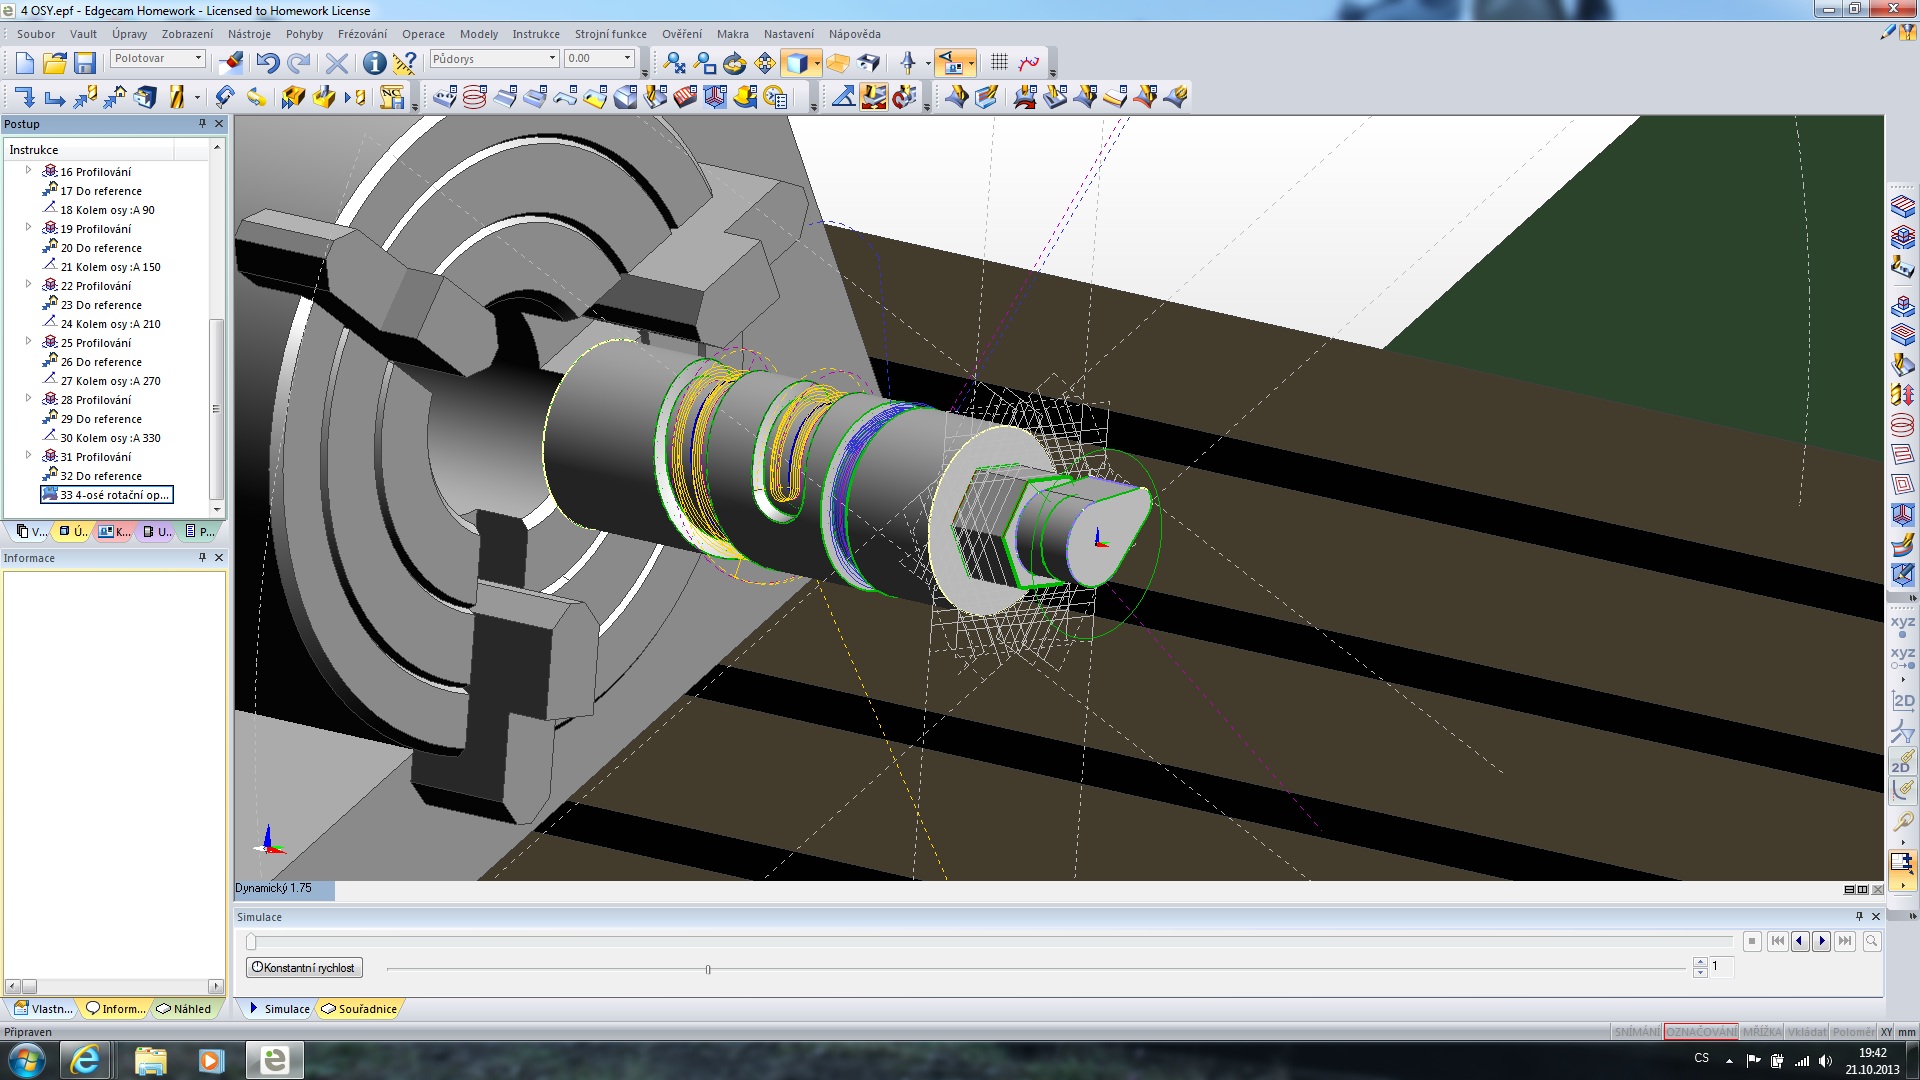Viewport: 1920px width, 1080px height.
Task: Click the simulation speed slider handle
Action: coord(708,969)
